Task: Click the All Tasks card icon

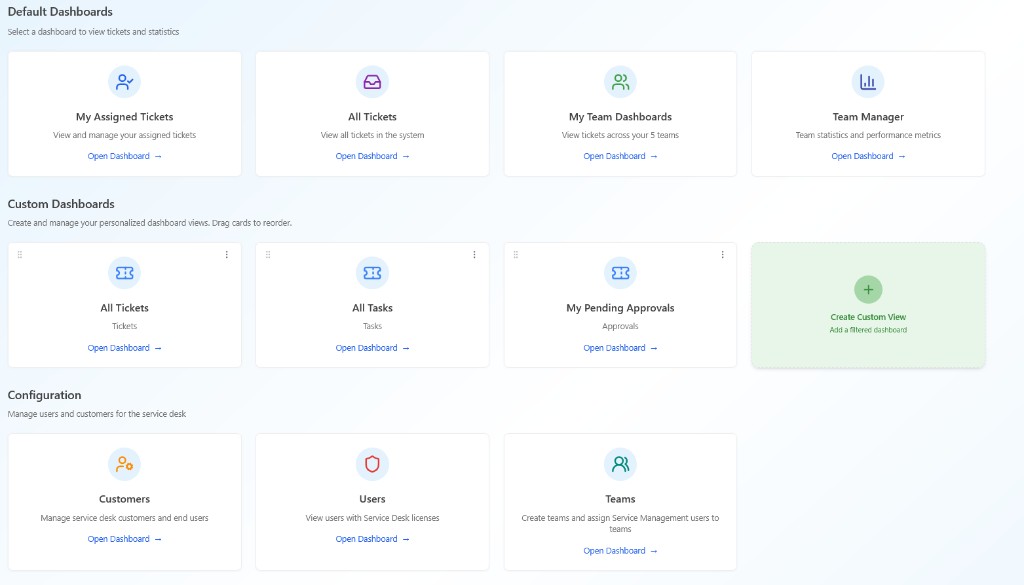Action: 372,272
